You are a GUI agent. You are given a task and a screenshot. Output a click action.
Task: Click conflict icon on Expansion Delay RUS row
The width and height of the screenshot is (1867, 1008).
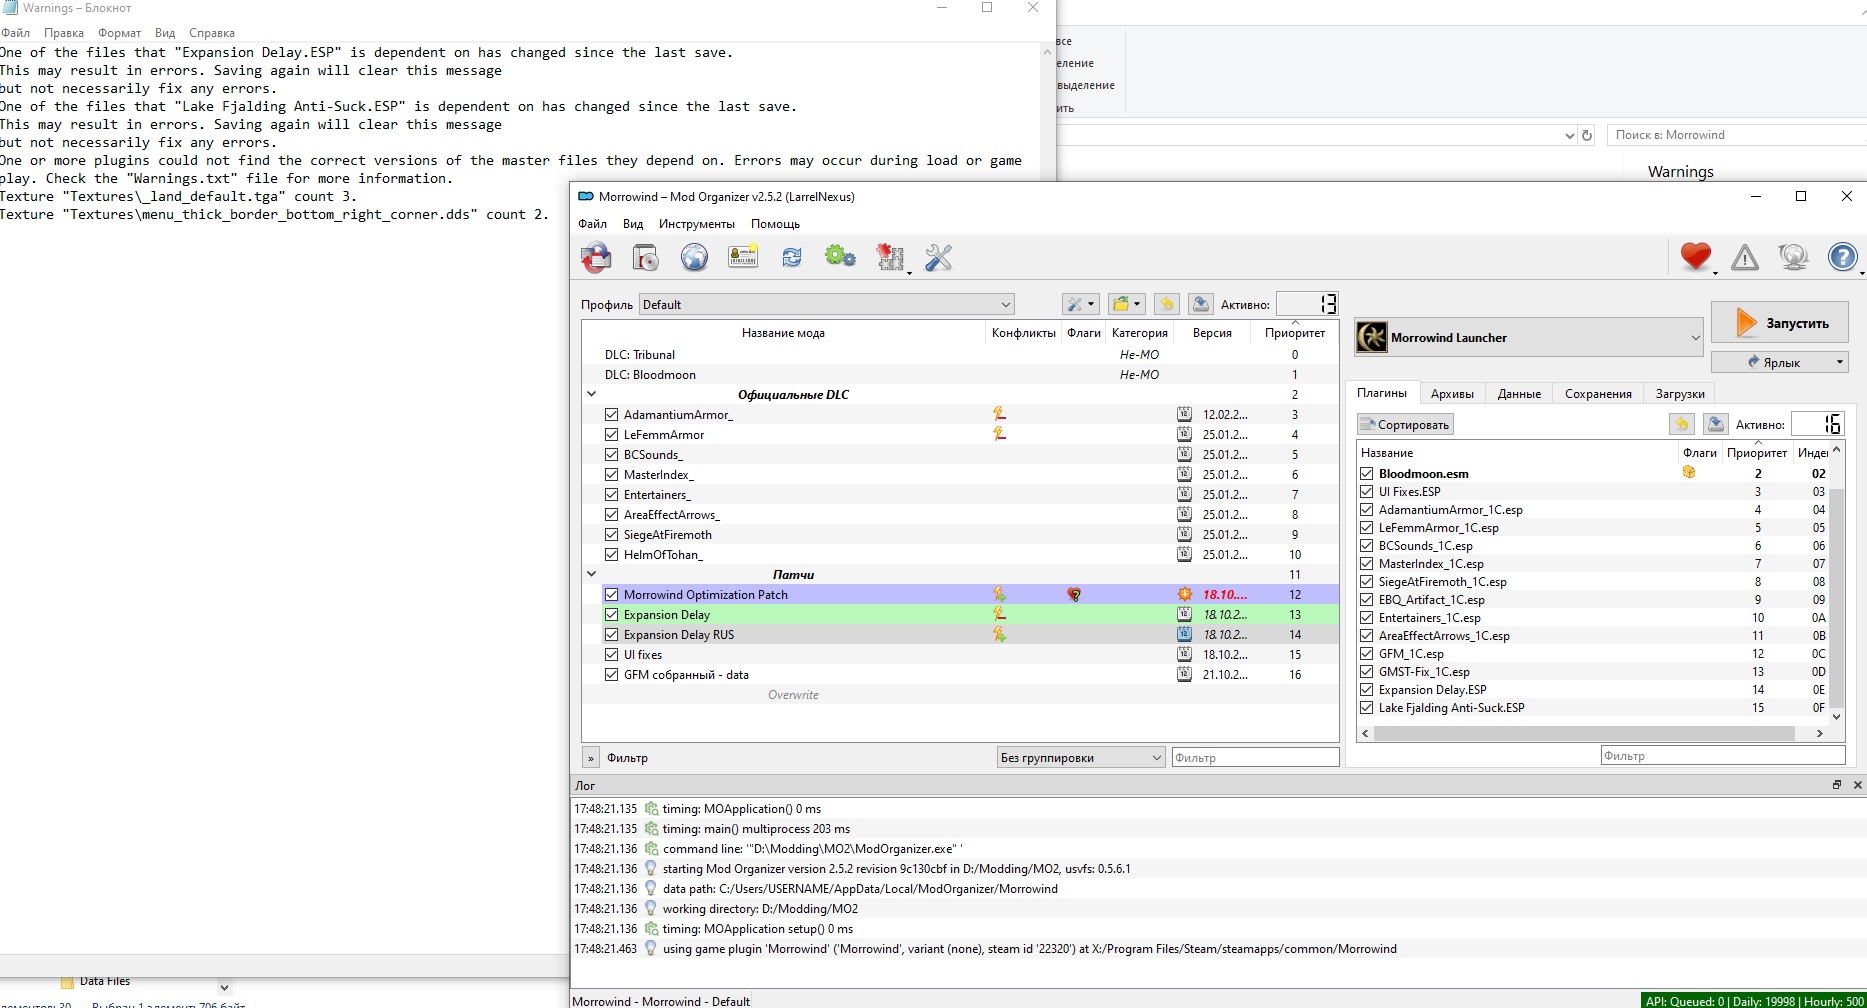pos(999,634)
